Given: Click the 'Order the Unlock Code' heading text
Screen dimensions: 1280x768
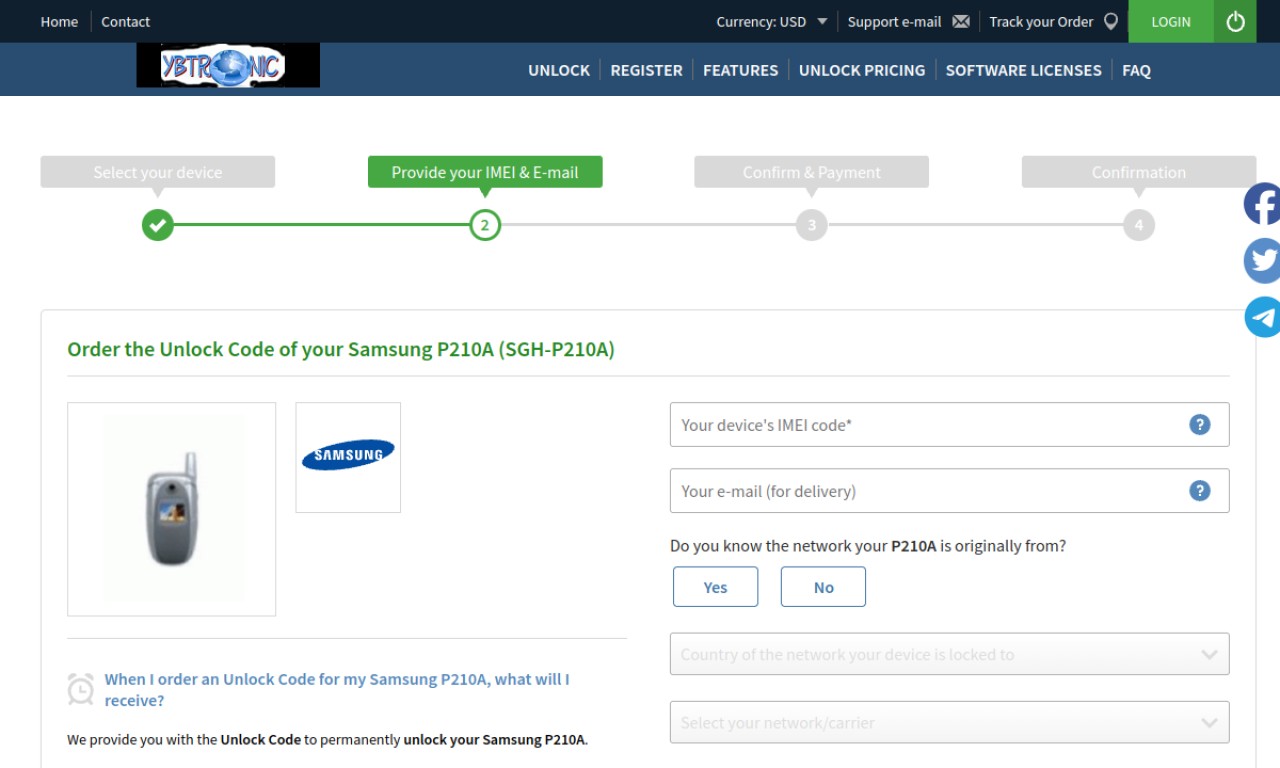Looking at the screenshot, I should [x=341, y=350].
